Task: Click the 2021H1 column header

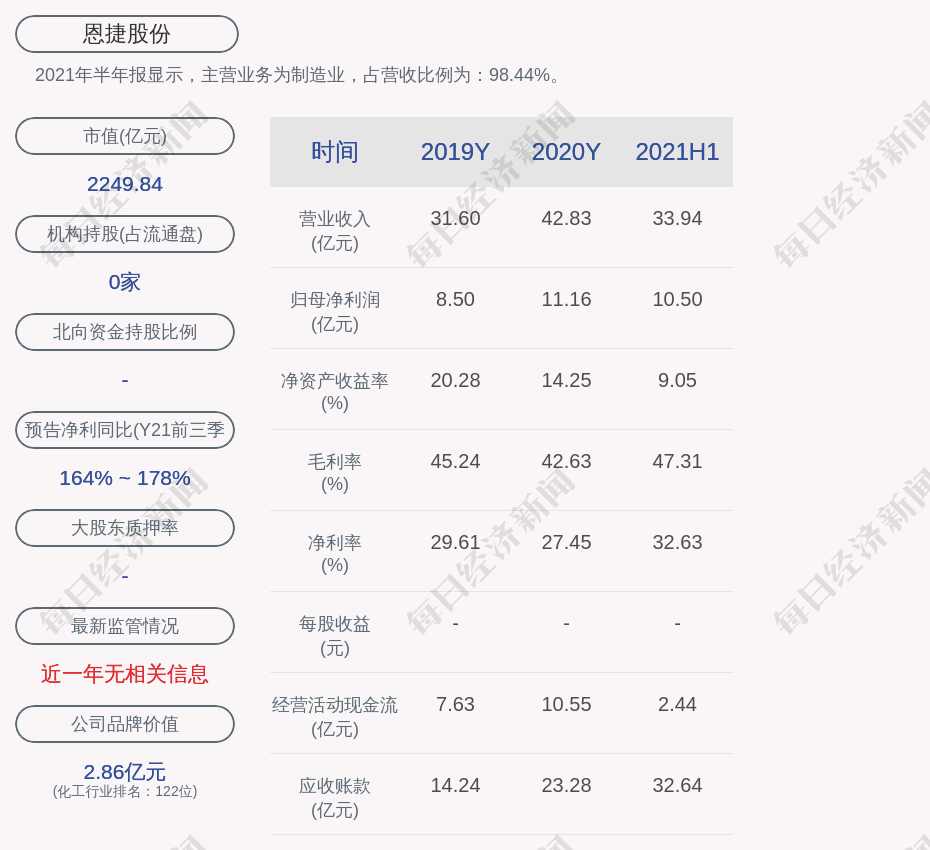Action: coord(677,152)
